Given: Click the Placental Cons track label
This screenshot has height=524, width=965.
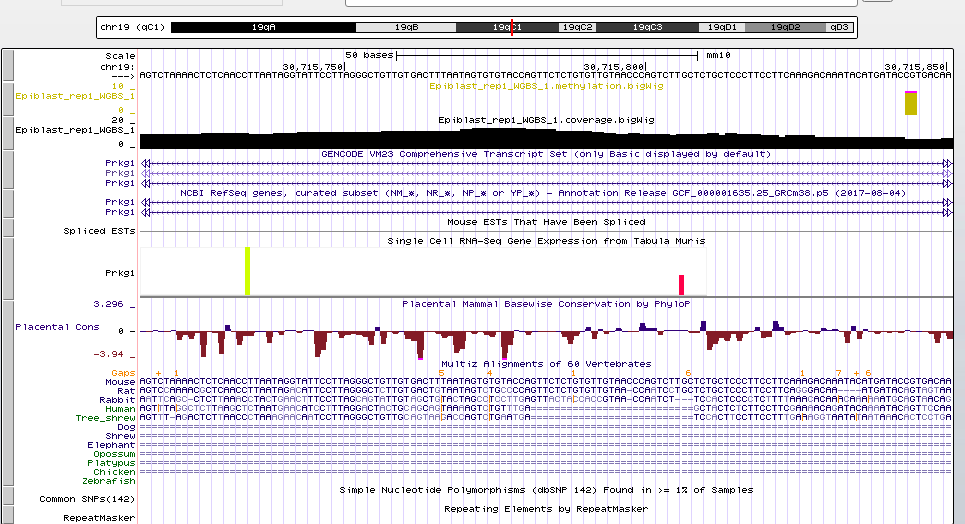Looking at the screenshot, I should click(x=57, y=327).
